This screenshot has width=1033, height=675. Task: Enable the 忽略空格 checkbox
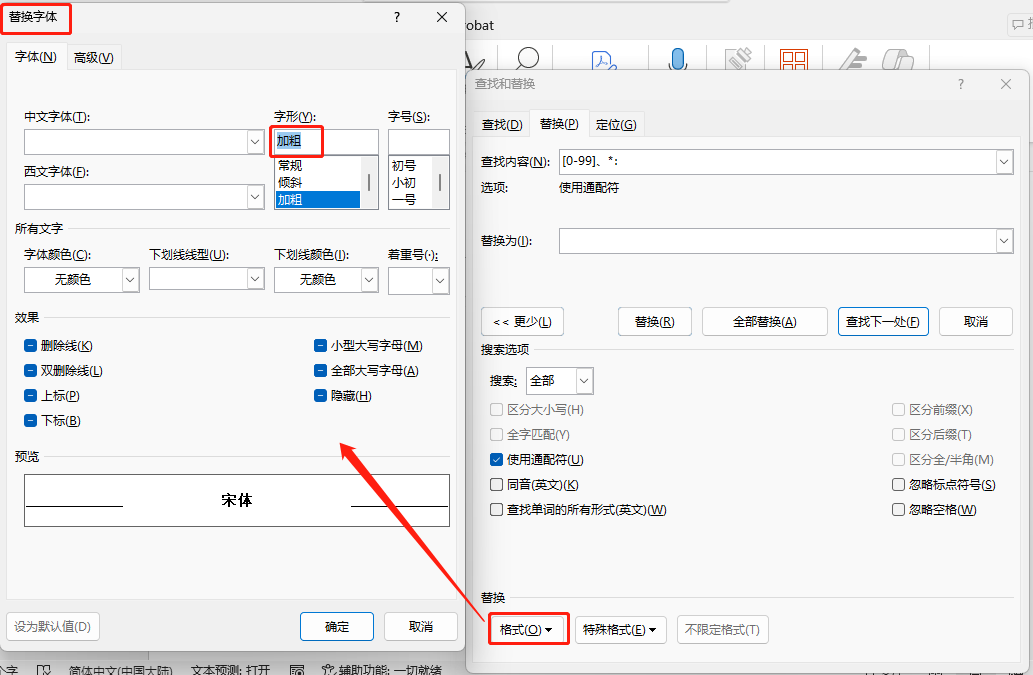click(x=898, y=510)
